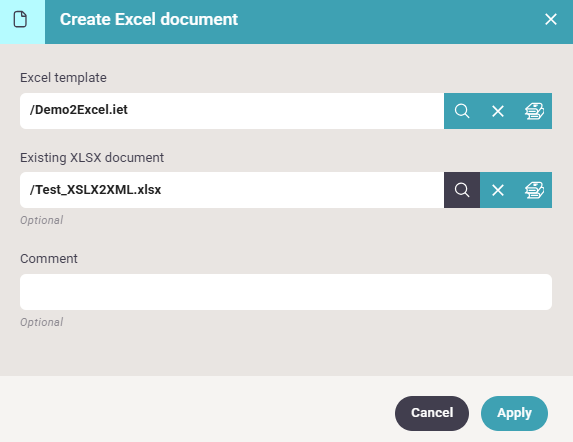Focus the Existing XLSX document field
Screen dimensions: 573x442
232,190
